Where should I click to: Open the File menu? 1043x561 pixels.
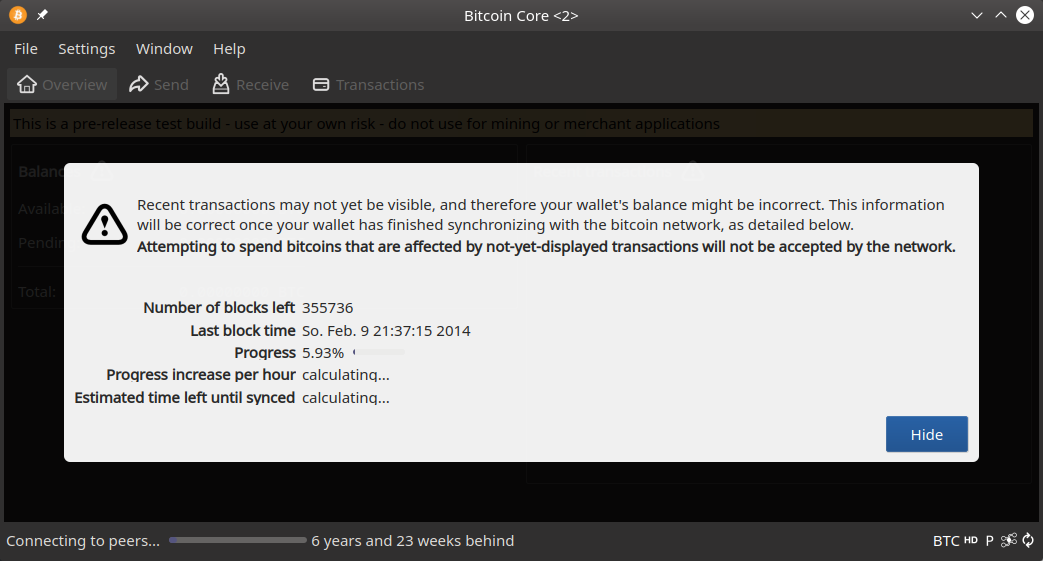[x=26, y=49]
